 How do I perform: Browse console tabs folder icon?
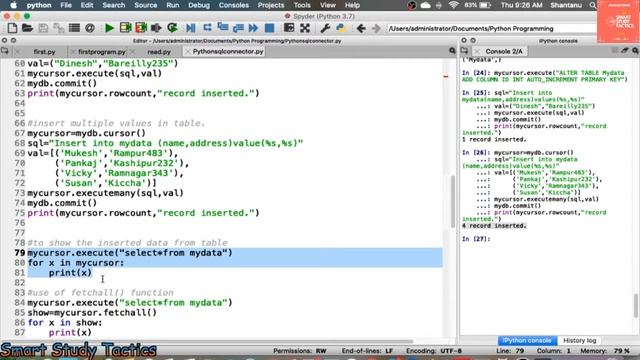click(464, 51)
